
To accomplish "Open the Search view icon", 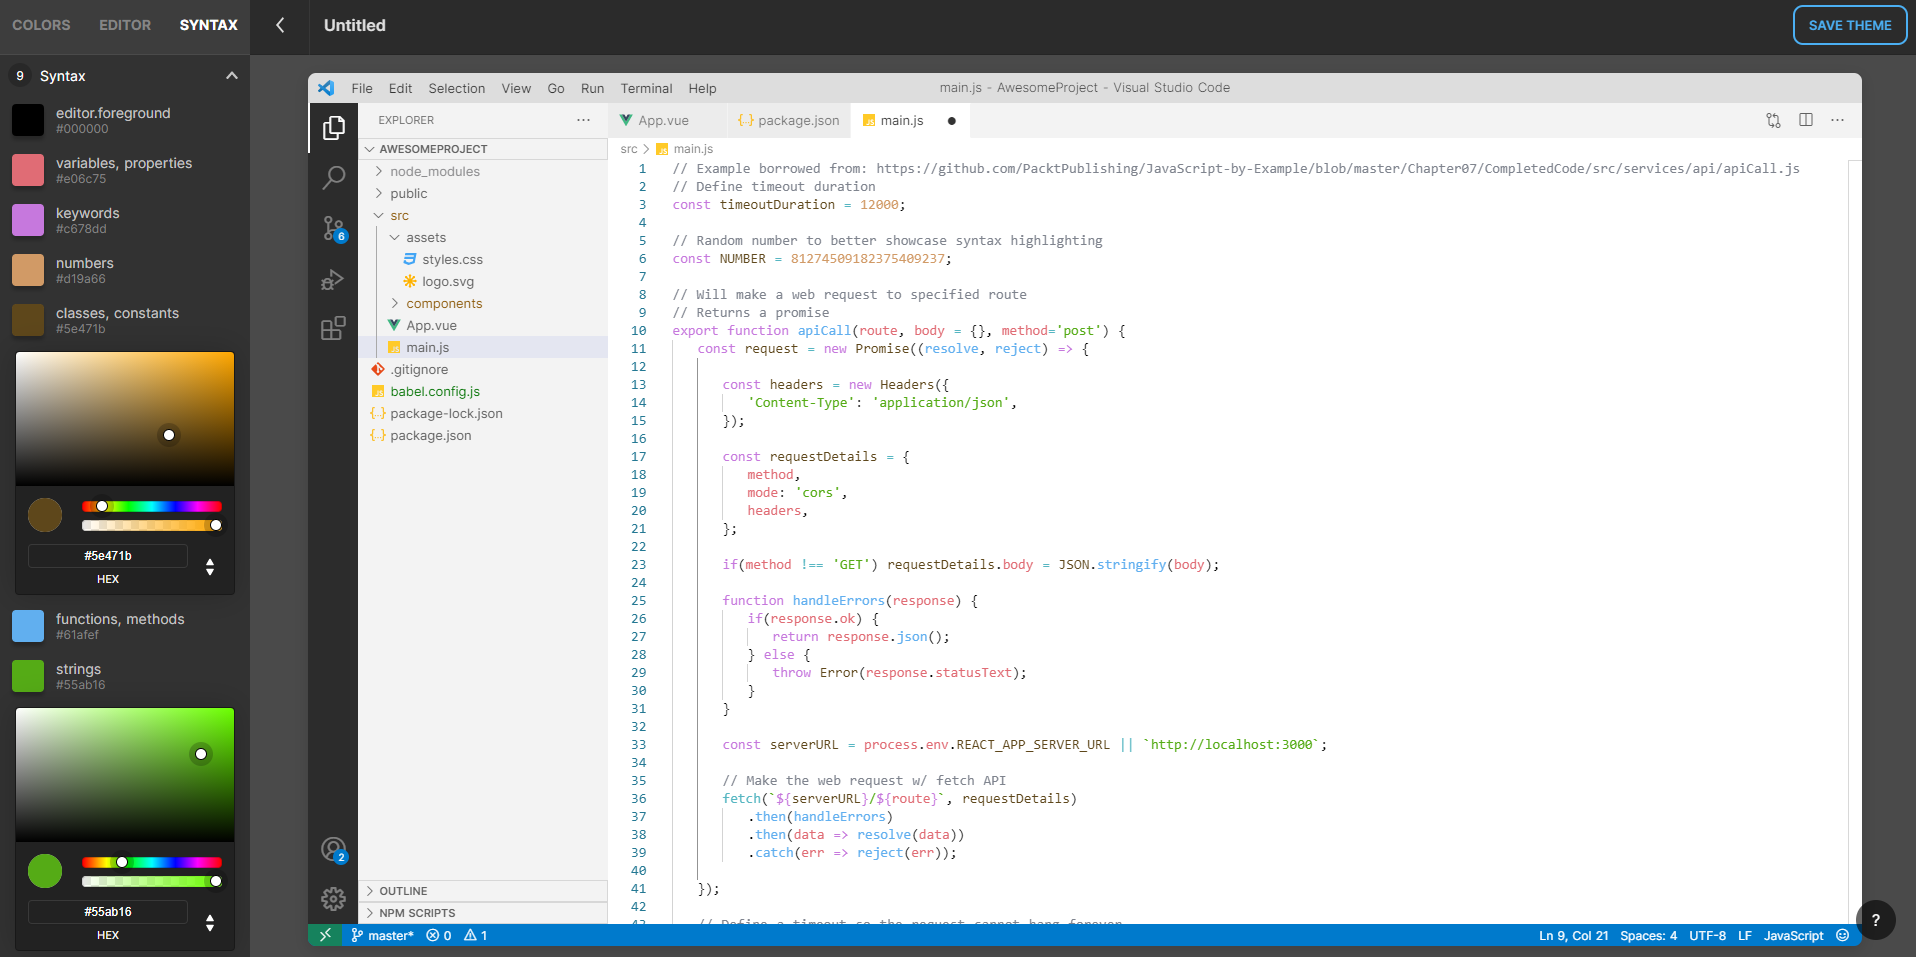I will tap(334, 178).
